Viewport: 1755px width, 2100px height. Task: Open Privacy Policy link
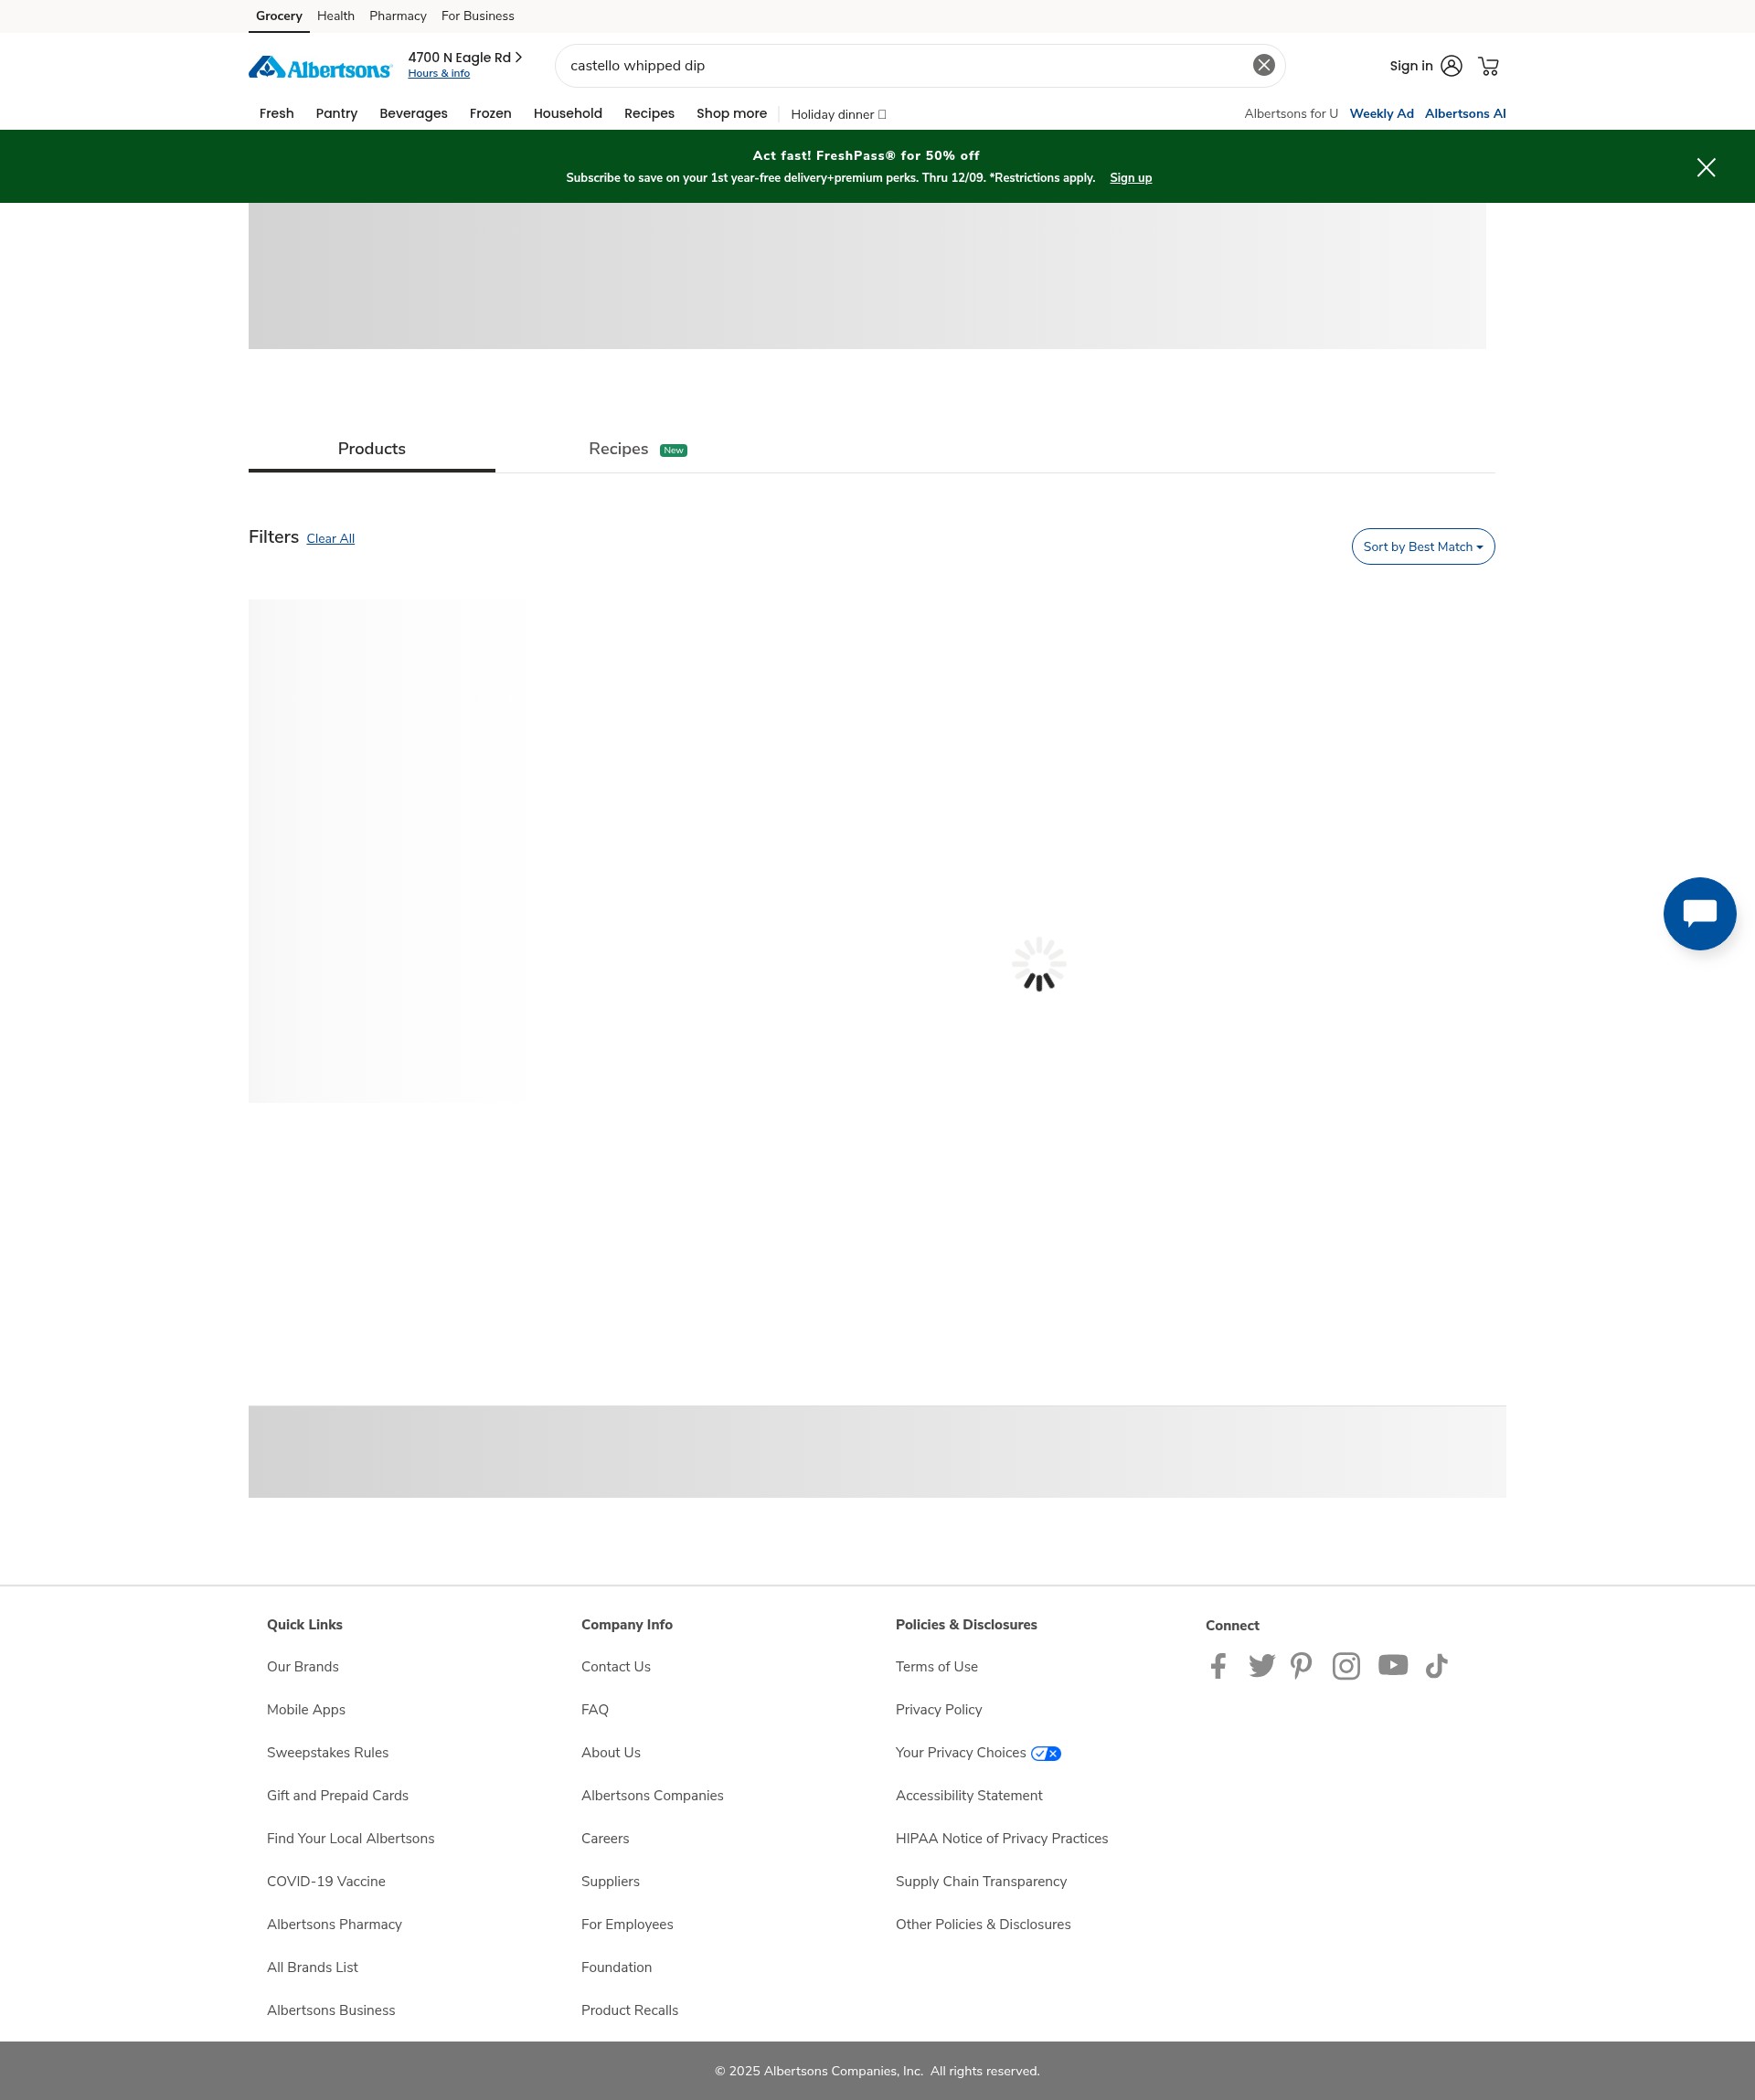[x=938, y=1709]
